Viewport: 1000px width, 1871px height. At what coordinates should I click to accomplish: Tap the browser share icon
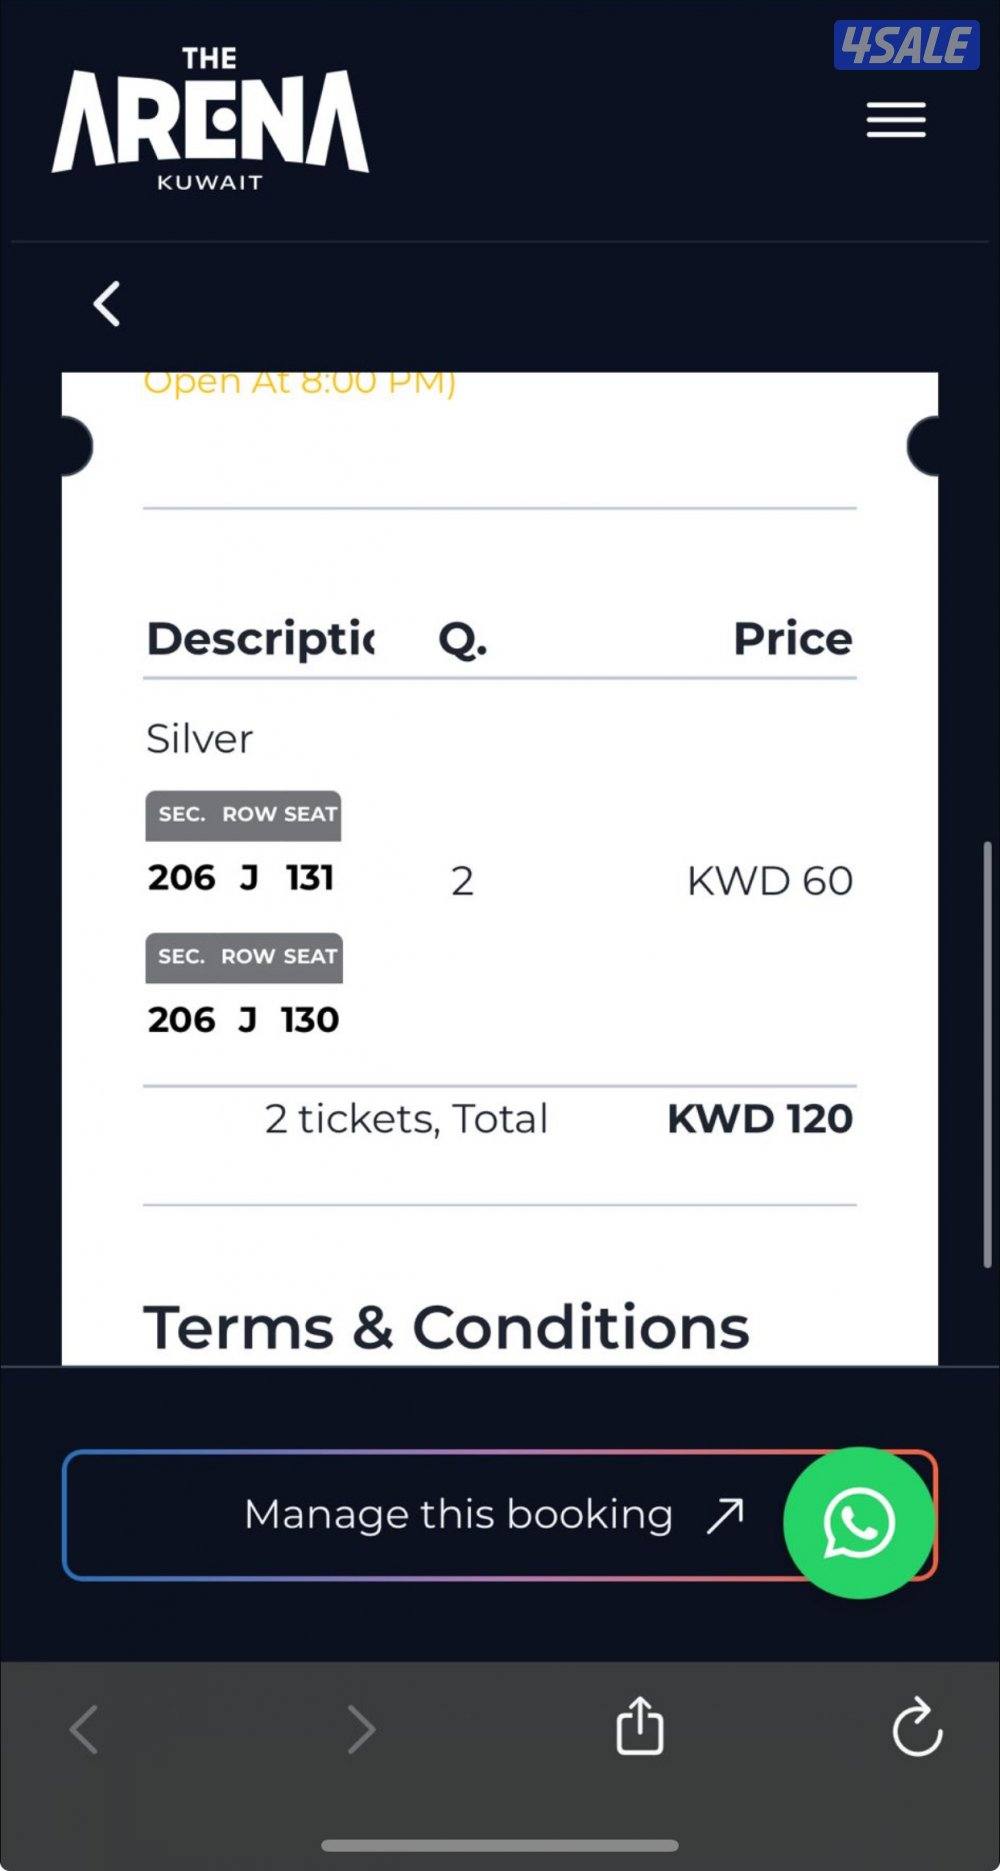click(640, 1726)
